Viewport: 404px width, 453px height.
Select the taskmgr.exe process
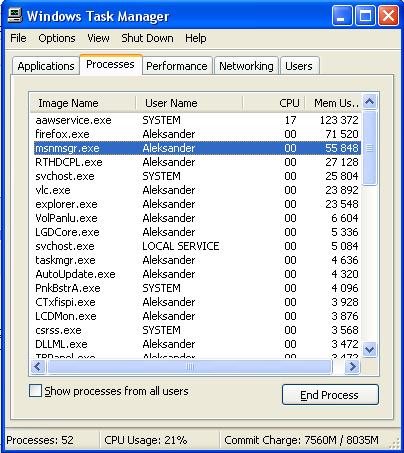197,260
